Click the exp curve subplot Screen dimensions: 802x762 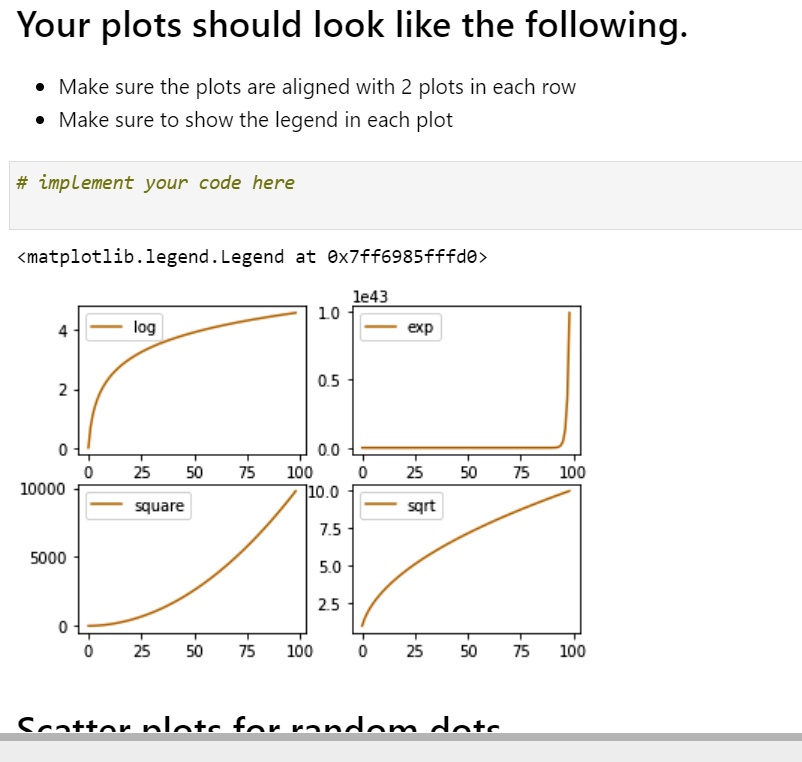[x=466, y=380]
